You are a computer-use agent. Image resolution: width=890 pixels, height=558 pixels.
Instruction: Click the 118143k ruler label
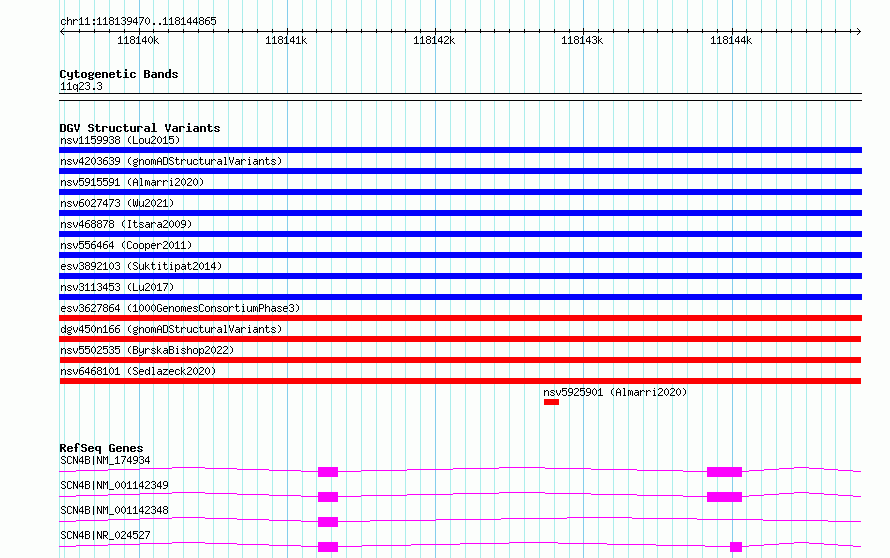(582, 40)
